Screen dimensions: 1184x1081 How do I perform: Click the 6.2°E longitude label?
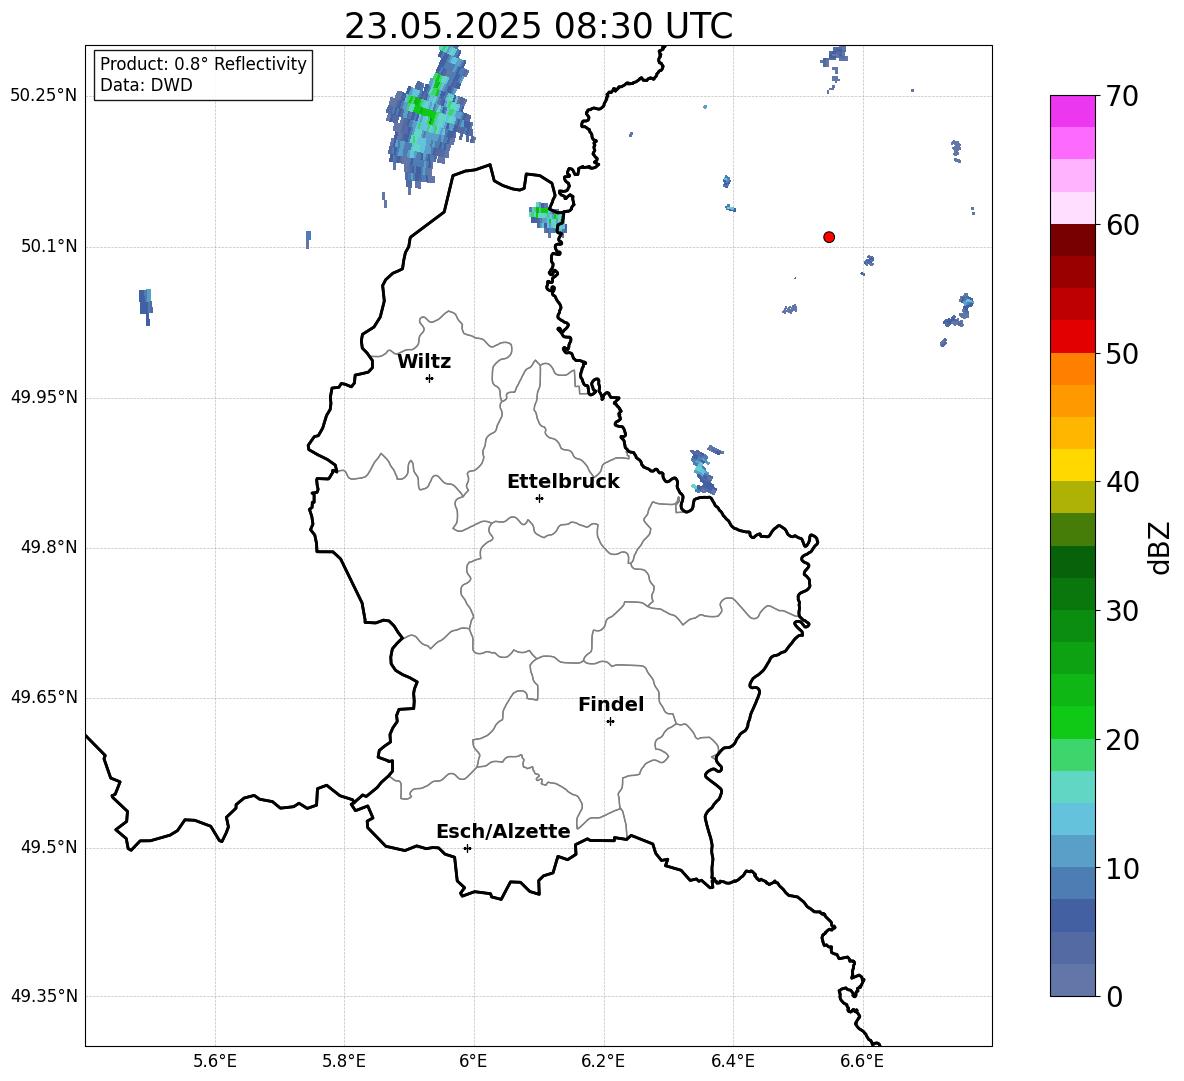(603, 1061)
